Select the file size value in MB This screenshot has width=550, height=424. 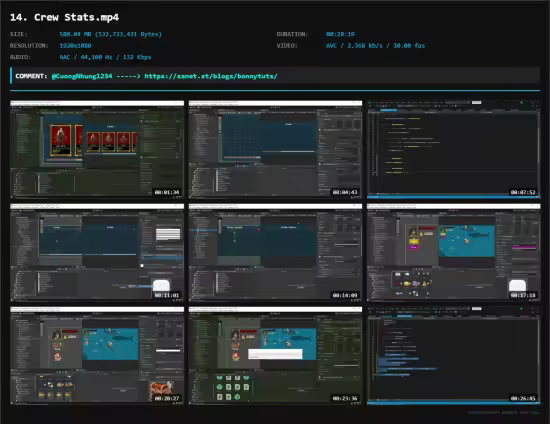click(110, 34)
